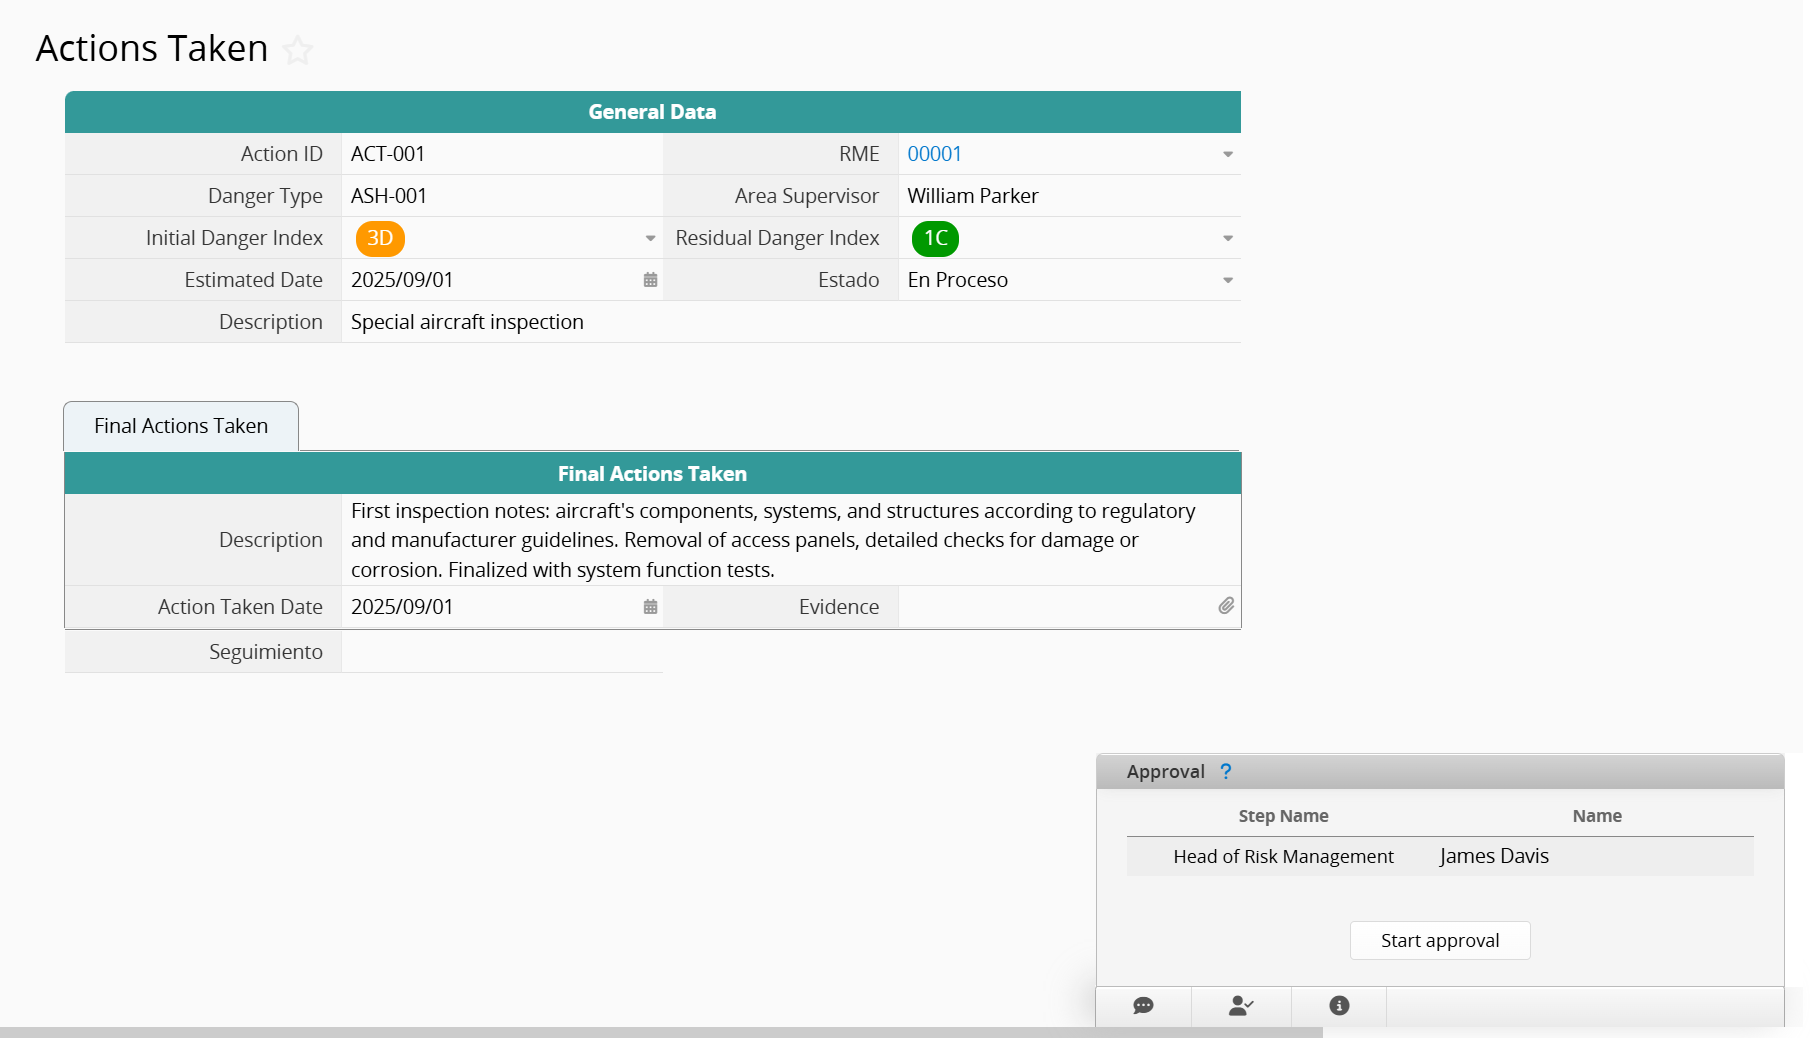Open the Estimated Date calendar picker
This screenshot has width=1810, height=1038.
click(650, 280)
